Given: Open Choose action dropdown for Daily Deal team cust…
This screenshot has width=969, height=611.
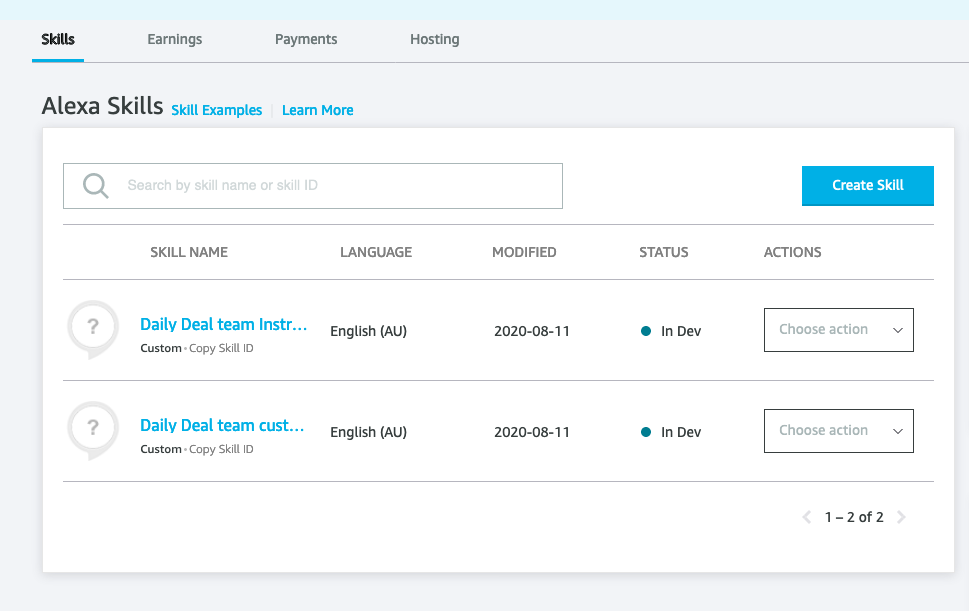Looking at the screenshot, I should click(839, 431).
